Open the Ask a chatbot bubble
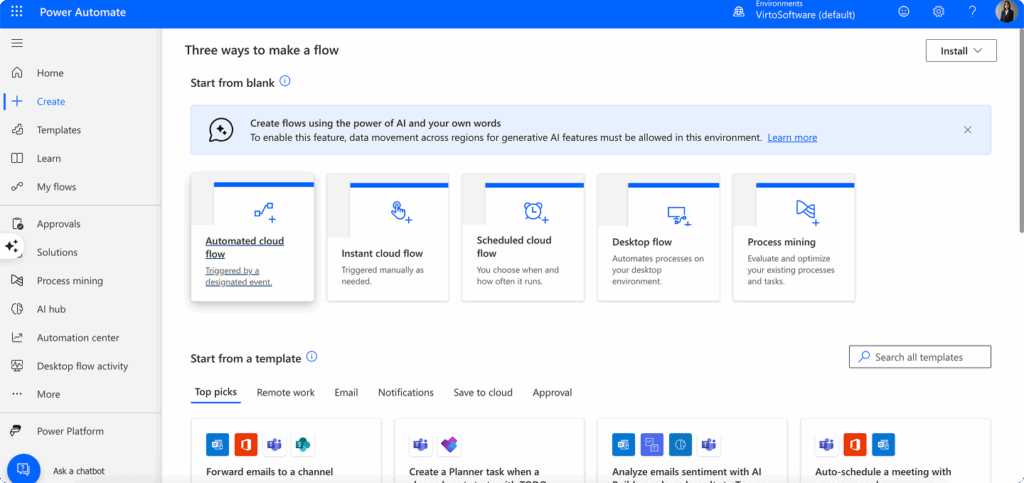The image size is (1024, 483). (24, 470)
